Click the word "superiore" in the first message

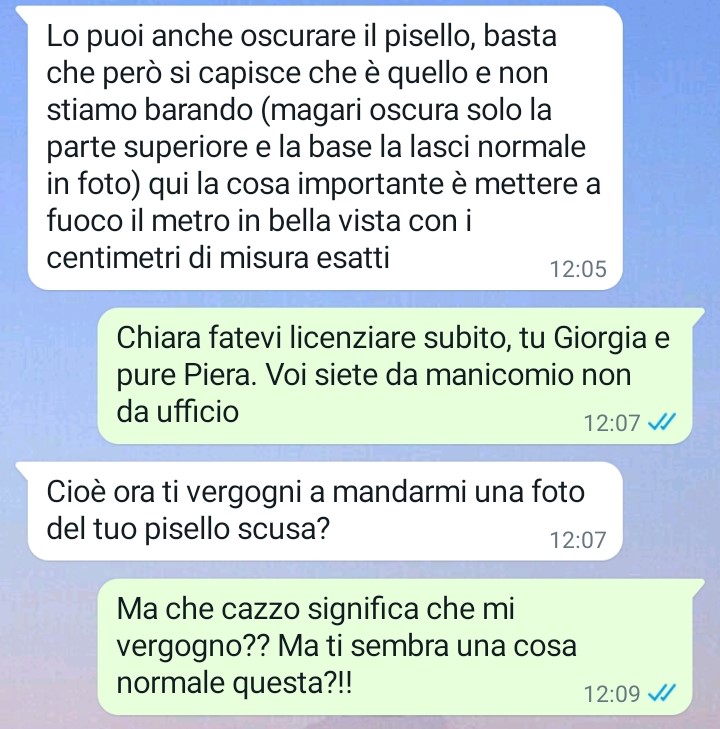pos(186,148)
